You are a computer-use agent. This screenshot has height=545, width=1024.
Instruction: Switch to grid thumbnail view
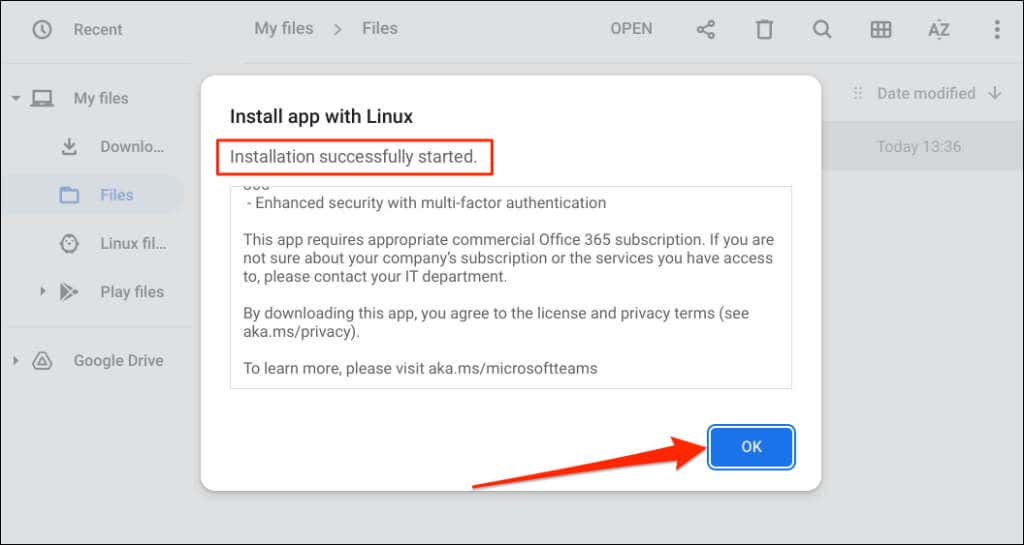880,29
